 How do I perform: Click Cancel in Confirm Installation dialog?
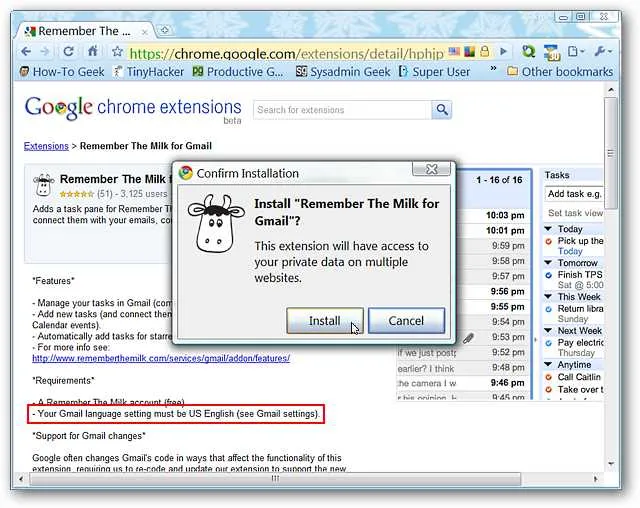coord(406,321)
